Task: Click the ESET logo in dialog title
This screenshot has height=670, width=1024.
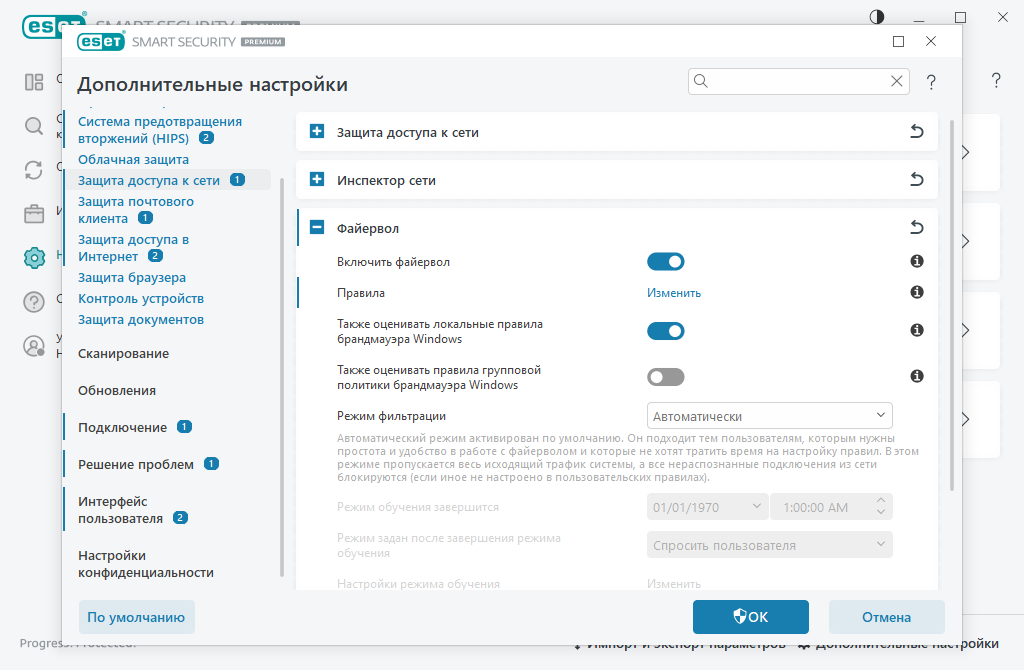Action: tap(101, 42)
